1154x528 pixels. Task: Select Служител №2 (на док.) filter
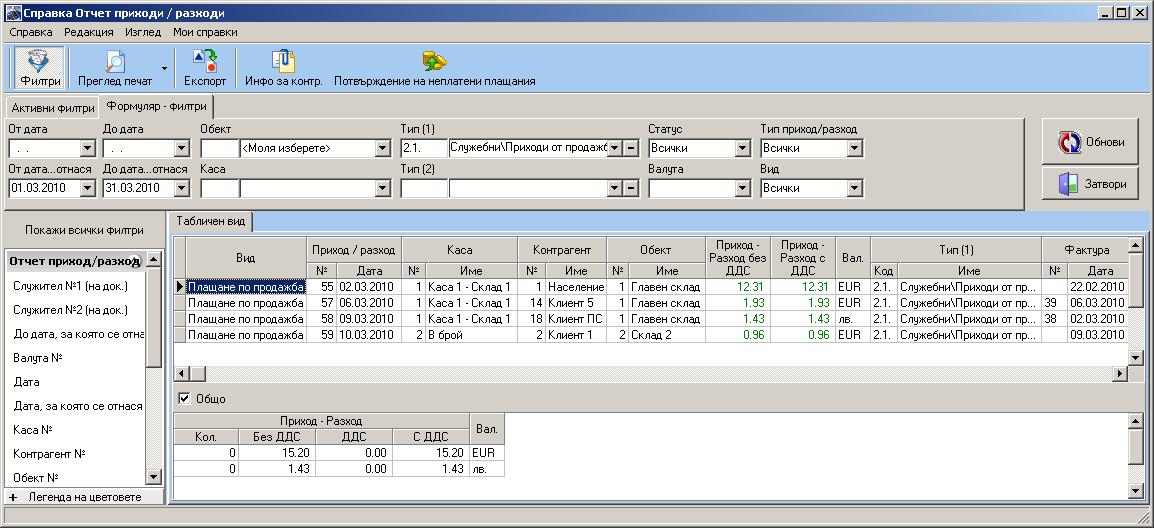(71, 310)
